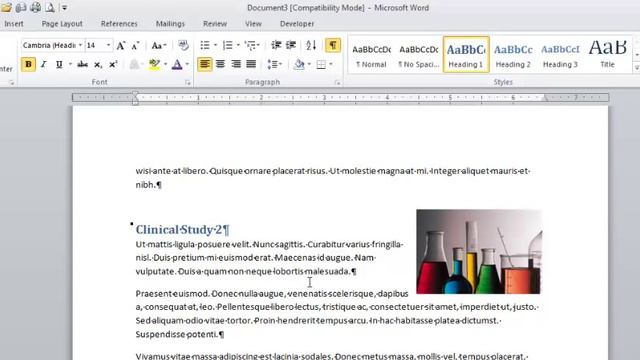Click the Shrink Font icon
The image size is (640, 360).
click(135, 46)
